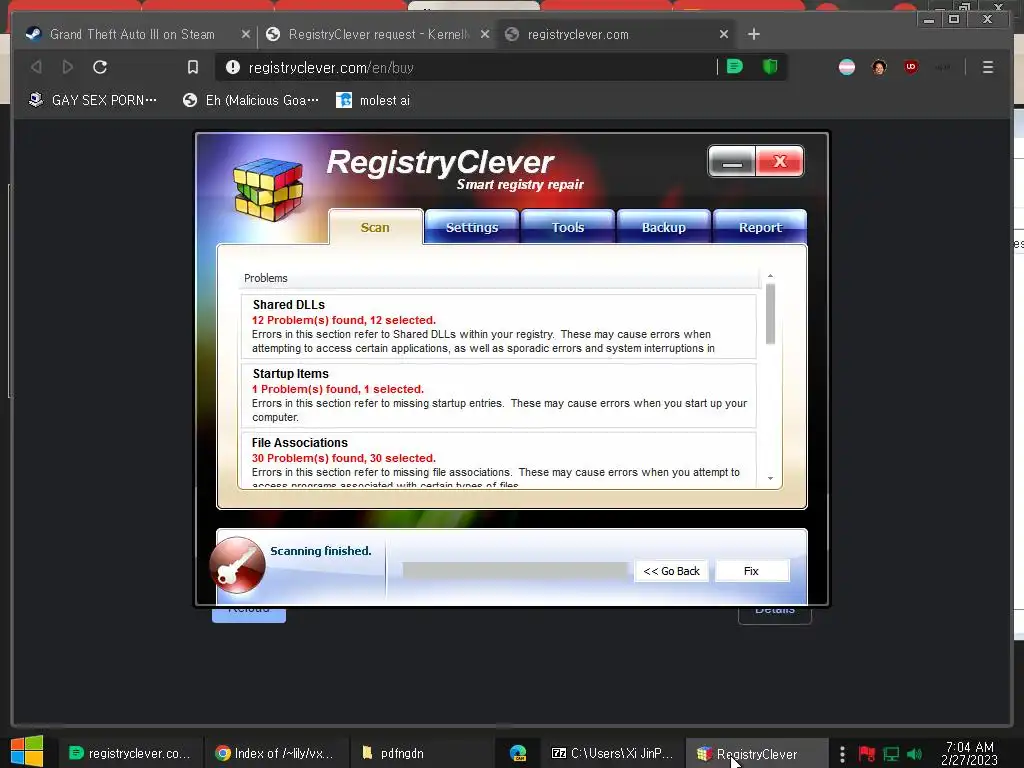
Task: Reload the current page
Action: [100, 67]
